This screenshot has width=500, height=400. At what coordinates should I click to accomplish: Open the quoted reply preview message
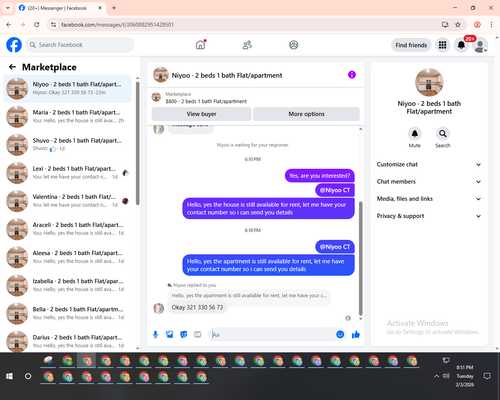[x=249, y=296]
